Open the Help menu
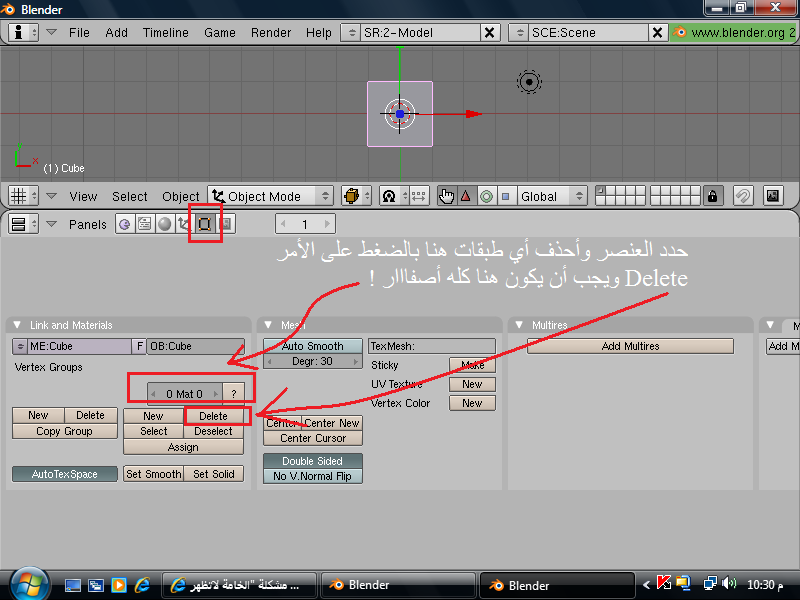The image size is (800, 600). [319, 33]
